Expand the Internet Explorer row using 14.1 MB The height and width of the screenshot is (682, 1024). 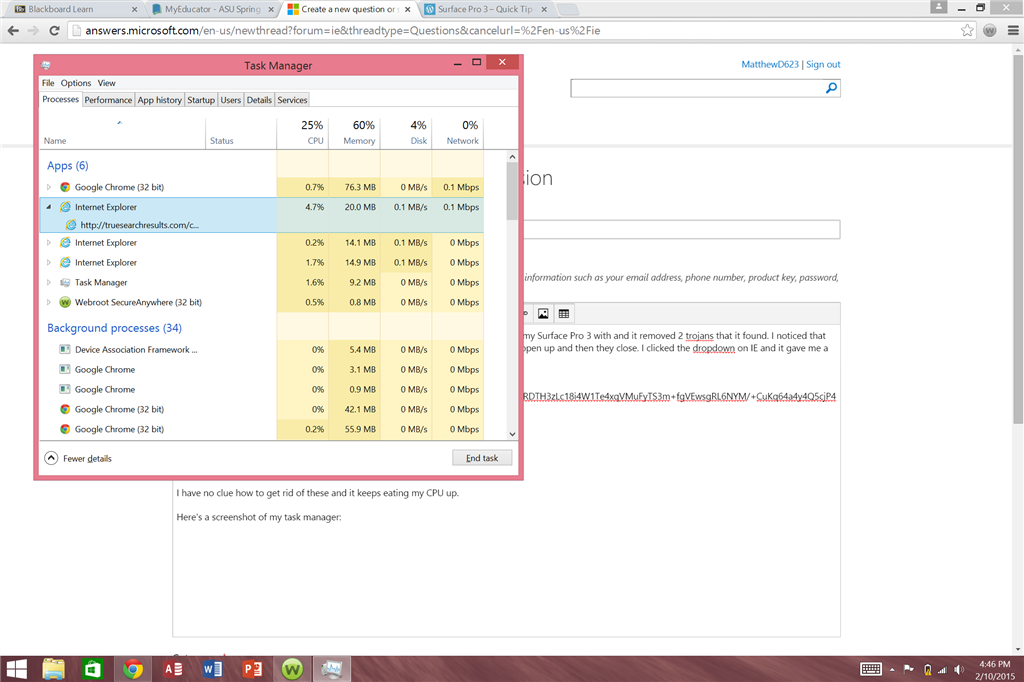(x=48, y=242)
